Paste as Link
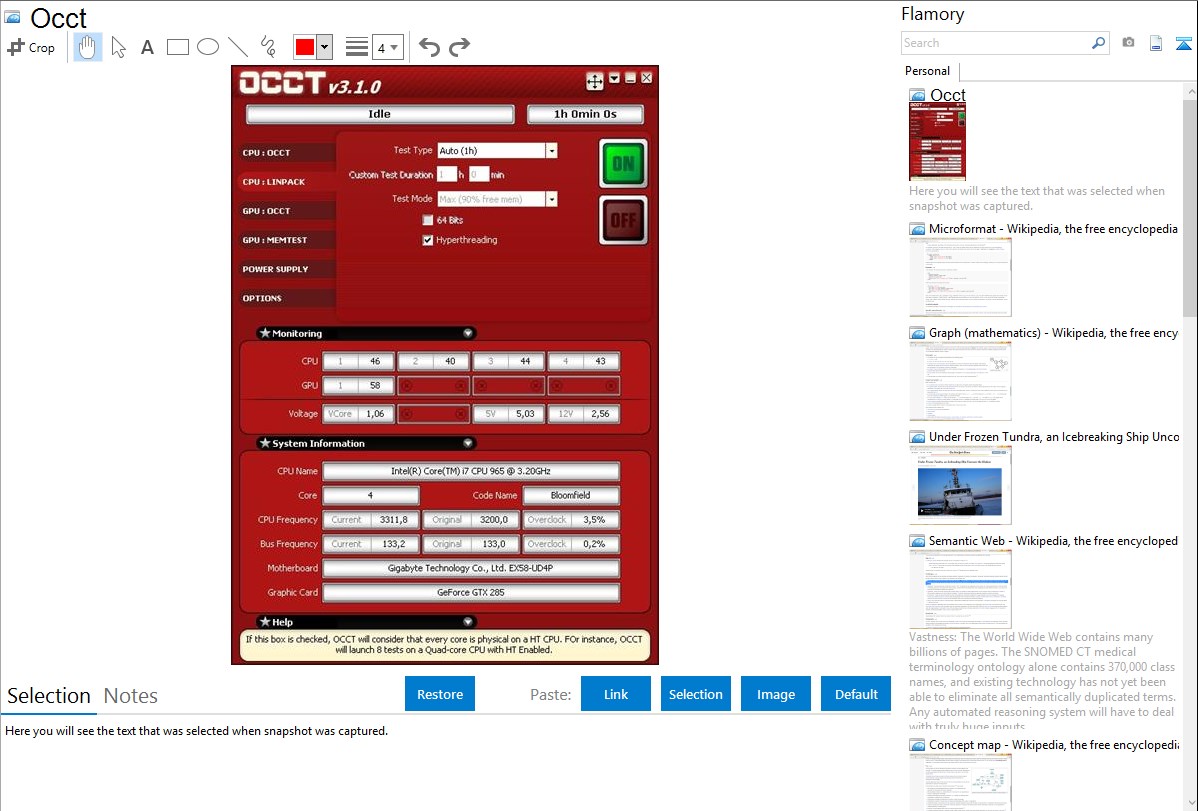 [x=616, y=694]
